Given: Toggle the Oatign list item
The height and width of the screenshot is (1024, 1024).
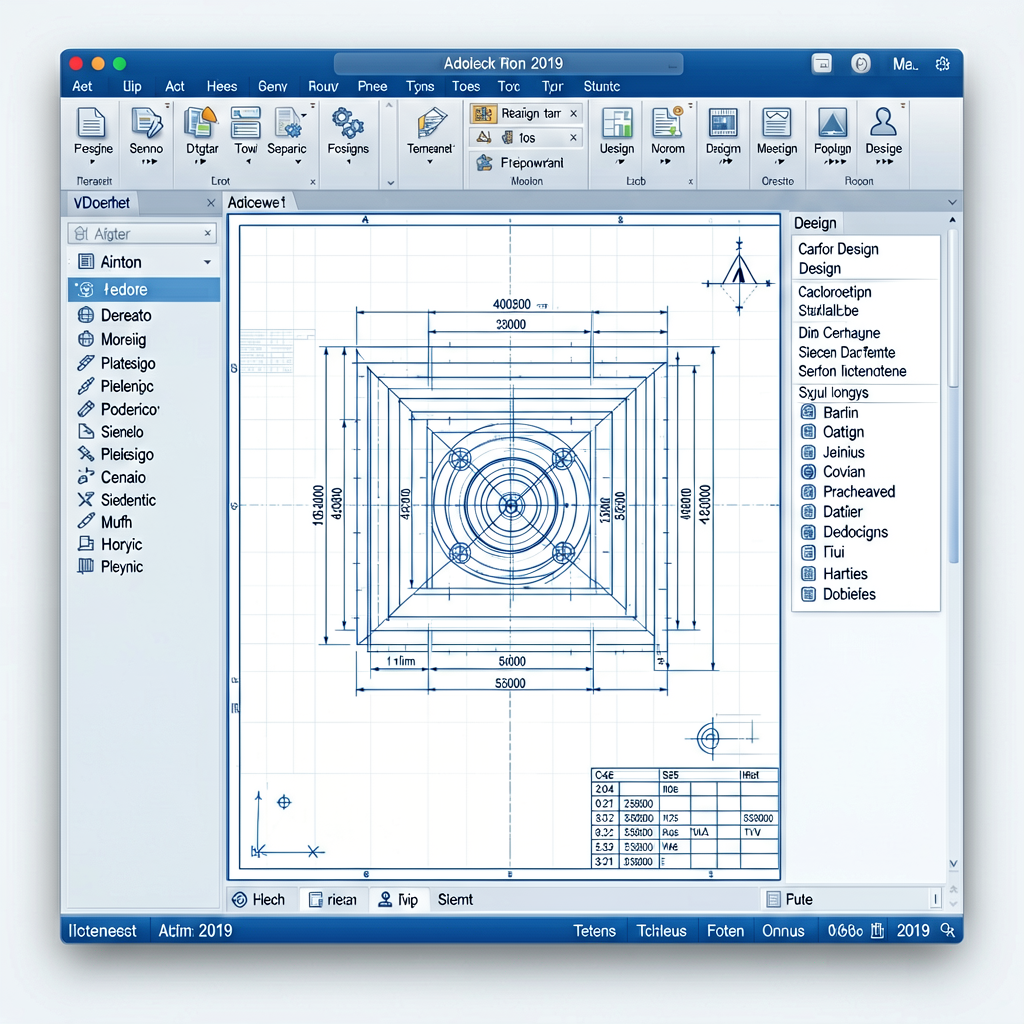Looking at the screenshot, I should click(808, 432).
